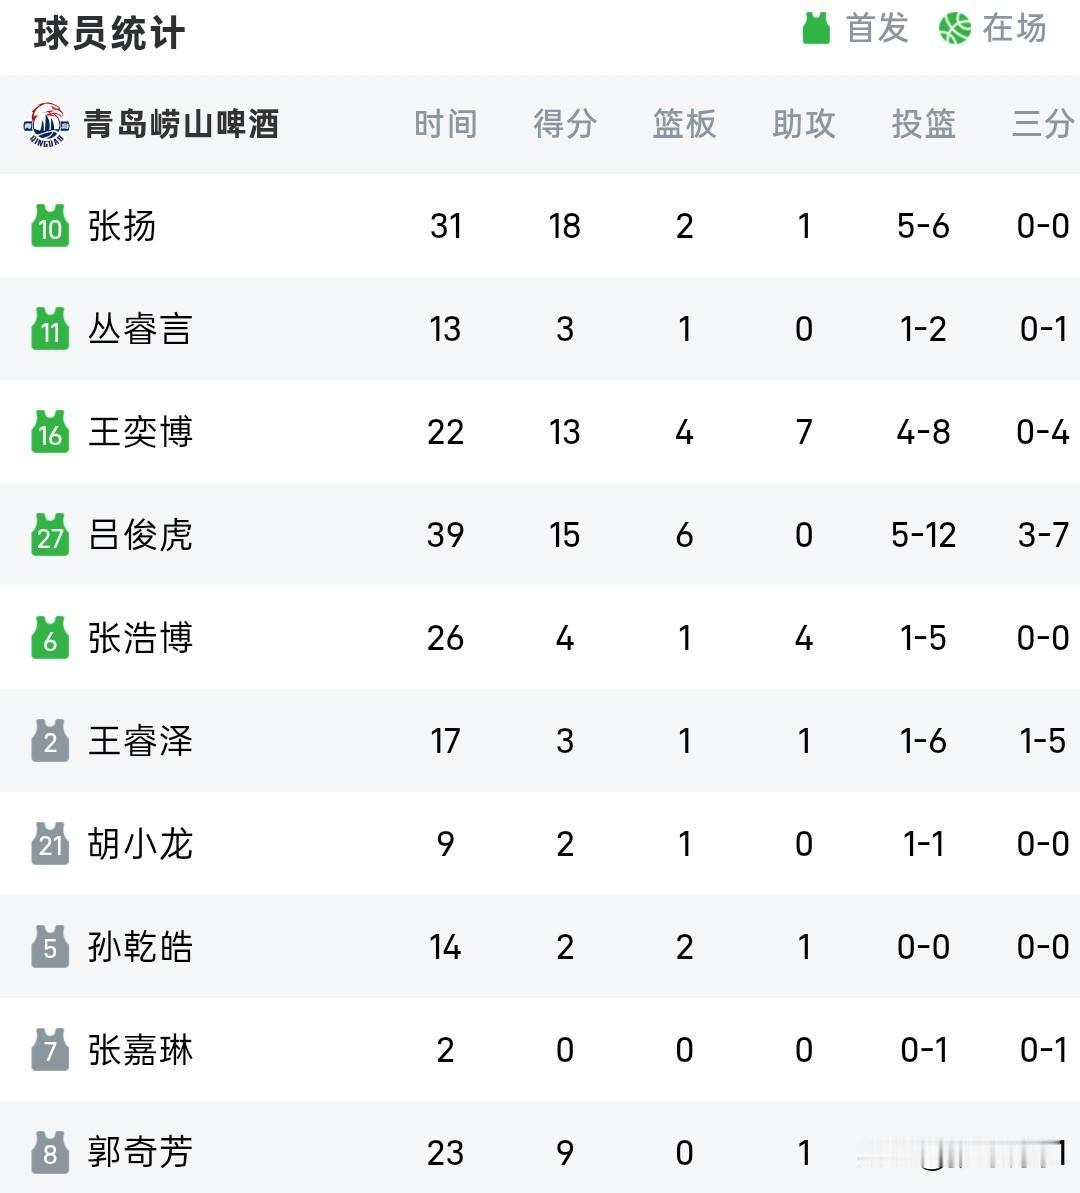Click the green 首发 starter legend icon
The width and height of the screenshot is (1080, 1193).
(x=816, y=28)
